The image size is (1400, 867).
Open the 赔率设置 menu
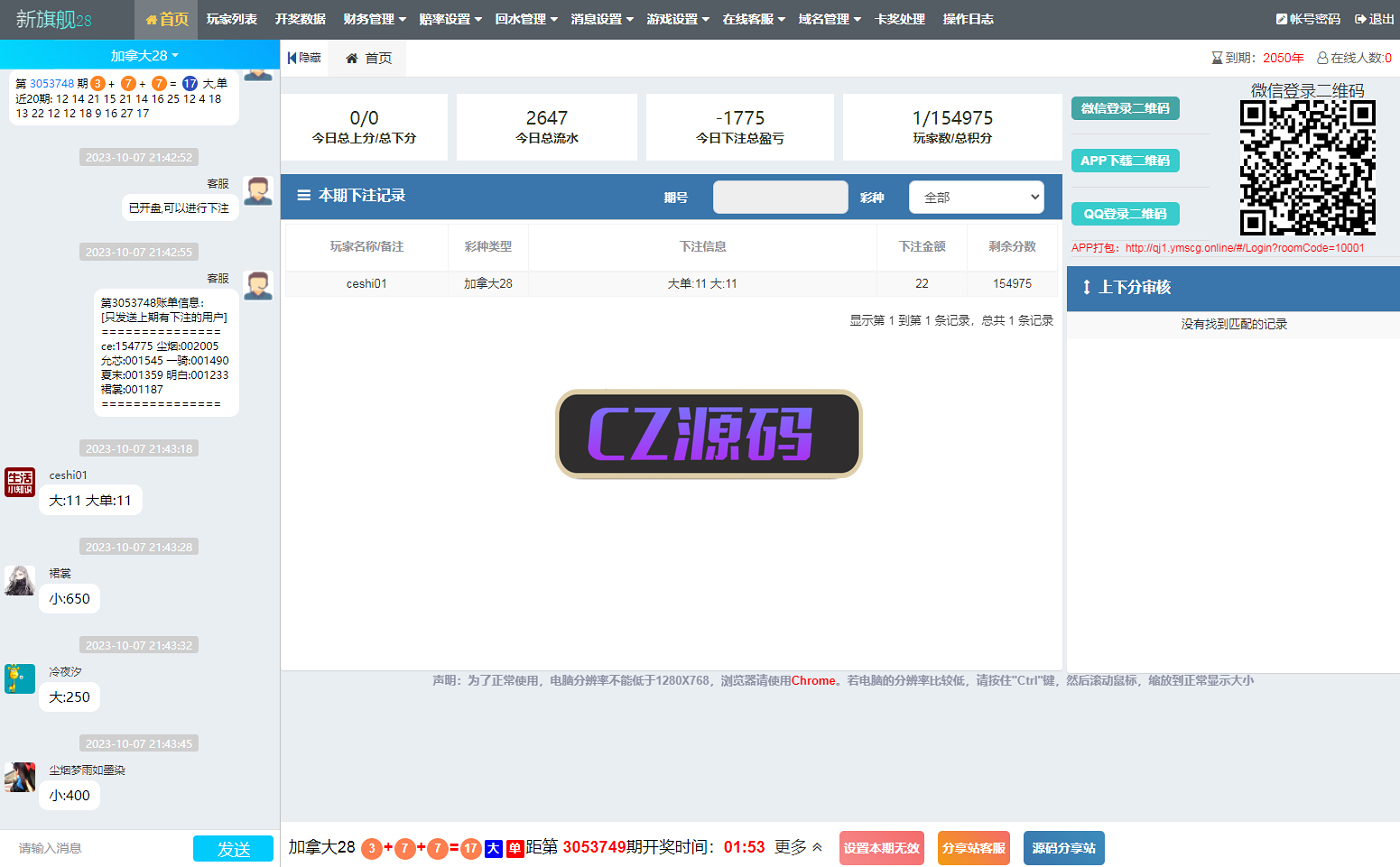pyautogui.click(x=451, y=19)
